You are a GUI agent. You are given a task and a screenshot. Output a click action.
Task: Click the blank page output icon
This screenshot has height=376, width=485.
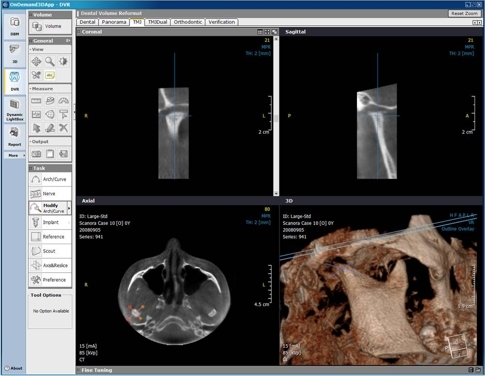click(x=50, y=154)
